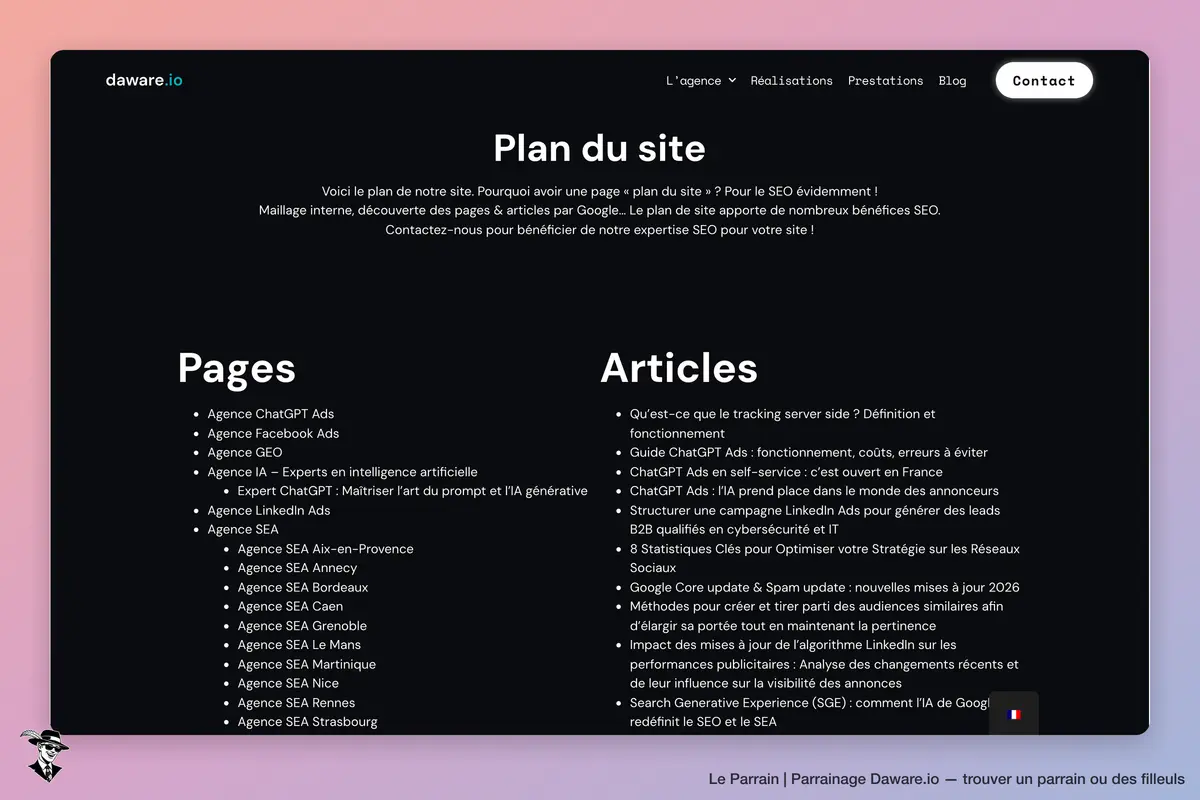This screenshot has height=800, width=1200.
Task: Read the tracking server side article
Action: (x=783, y=424)
